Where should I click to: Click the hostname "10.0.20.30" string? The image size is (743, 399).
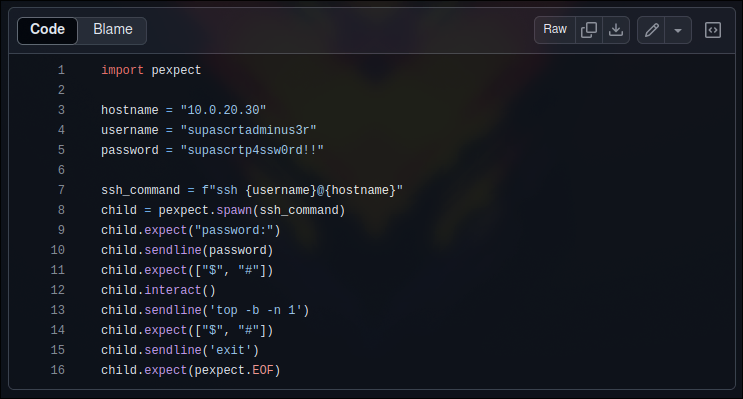(223, 110)
